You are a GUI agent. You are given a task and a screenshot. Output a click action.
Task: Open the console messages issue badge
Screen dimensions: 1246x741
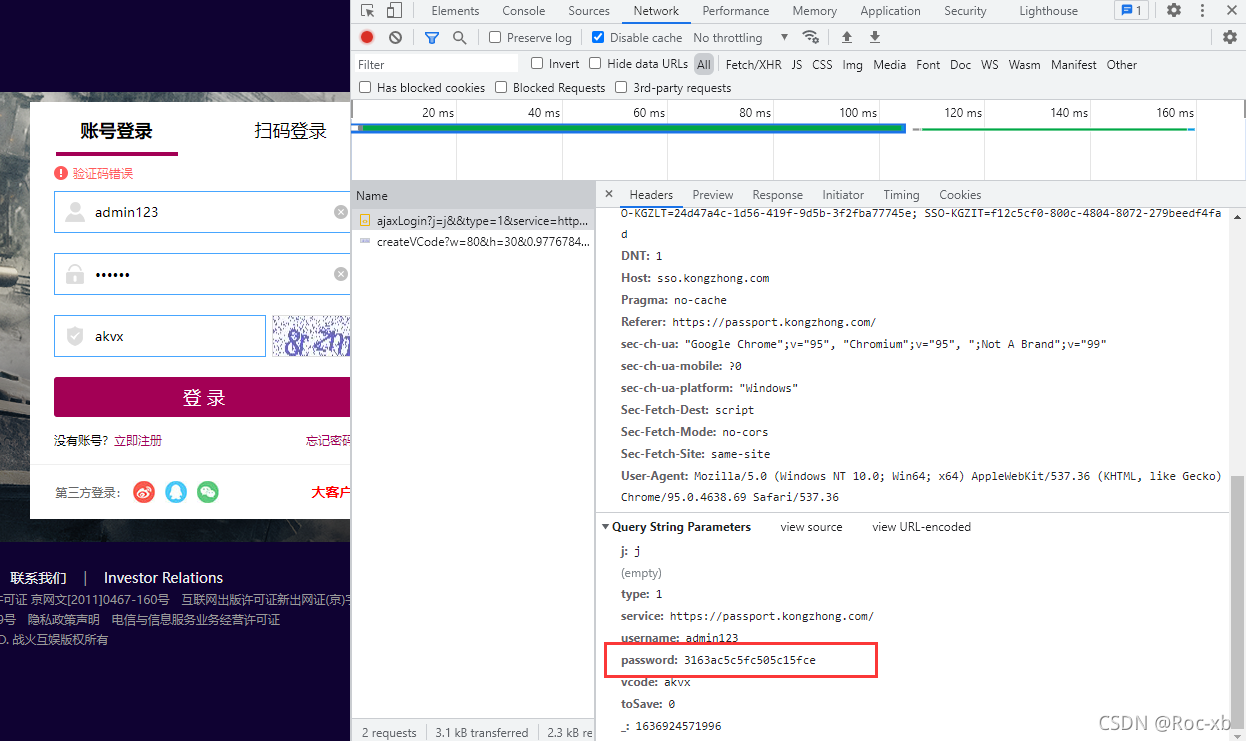click(1131, 11)
